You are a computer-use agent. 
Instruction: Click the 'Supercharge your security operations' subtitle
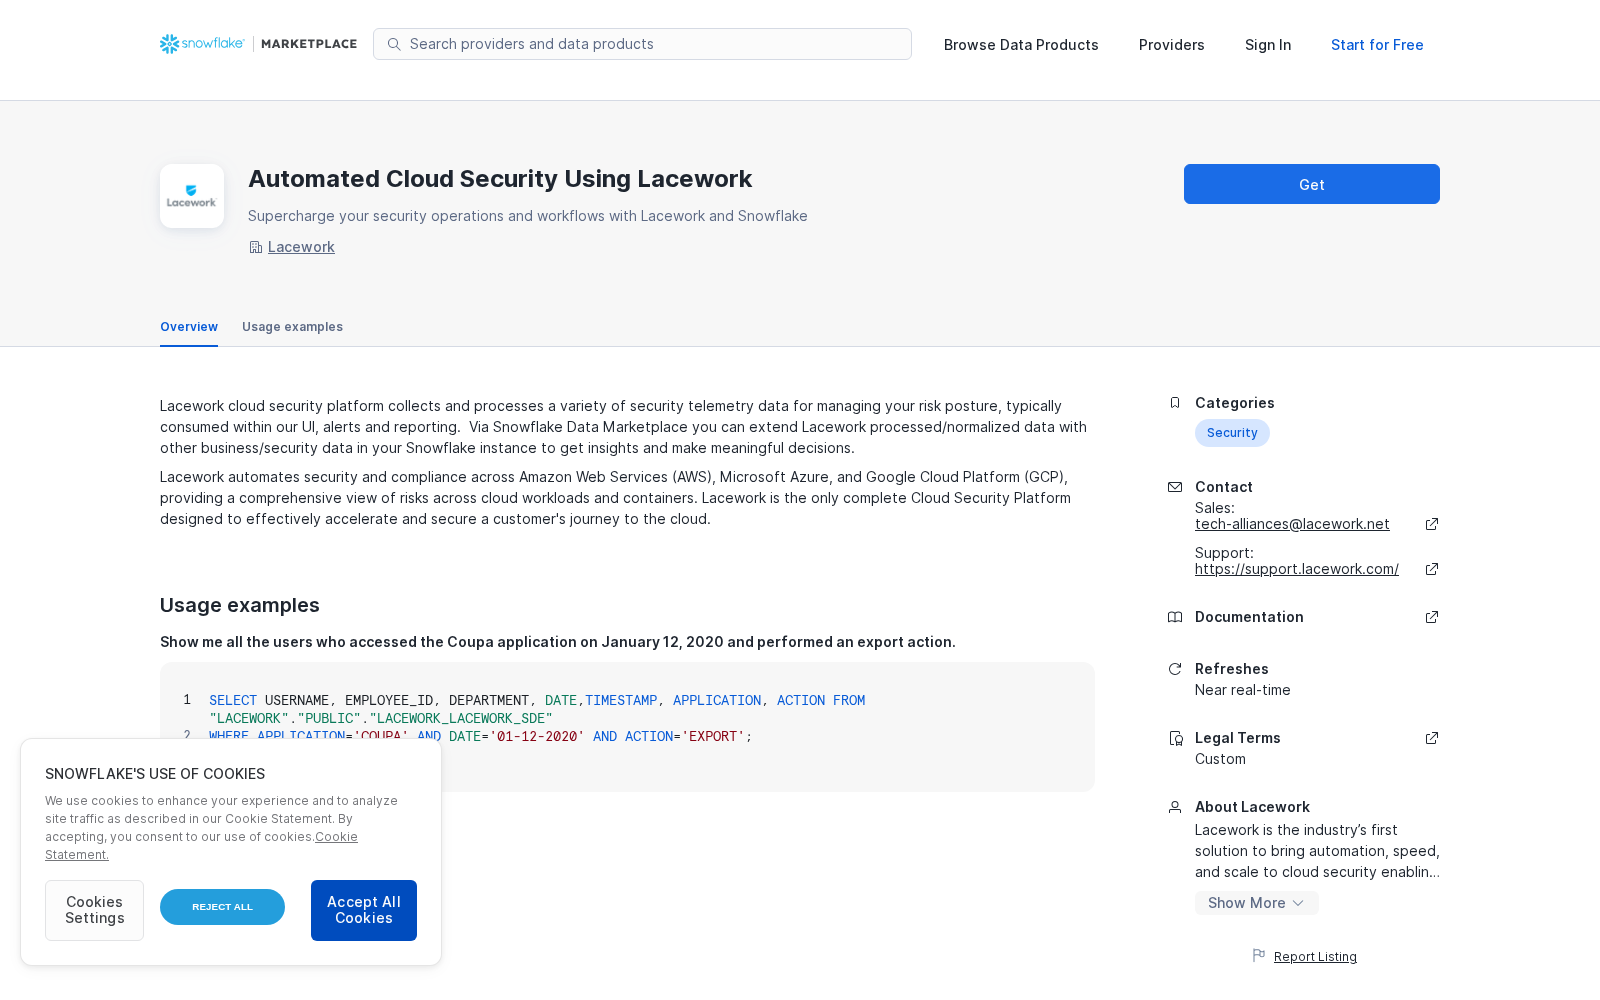pos(528,216)
